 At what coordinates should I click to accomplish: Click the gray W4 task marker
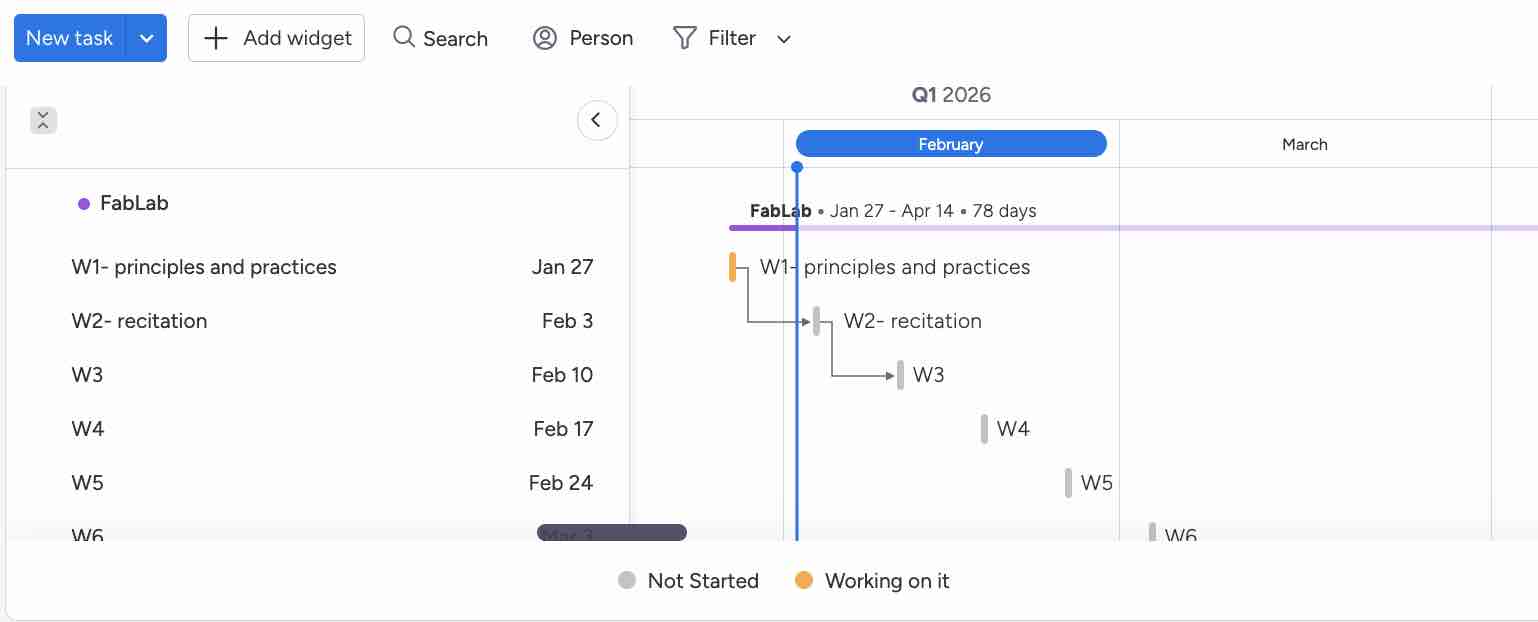tap(985, 429)
